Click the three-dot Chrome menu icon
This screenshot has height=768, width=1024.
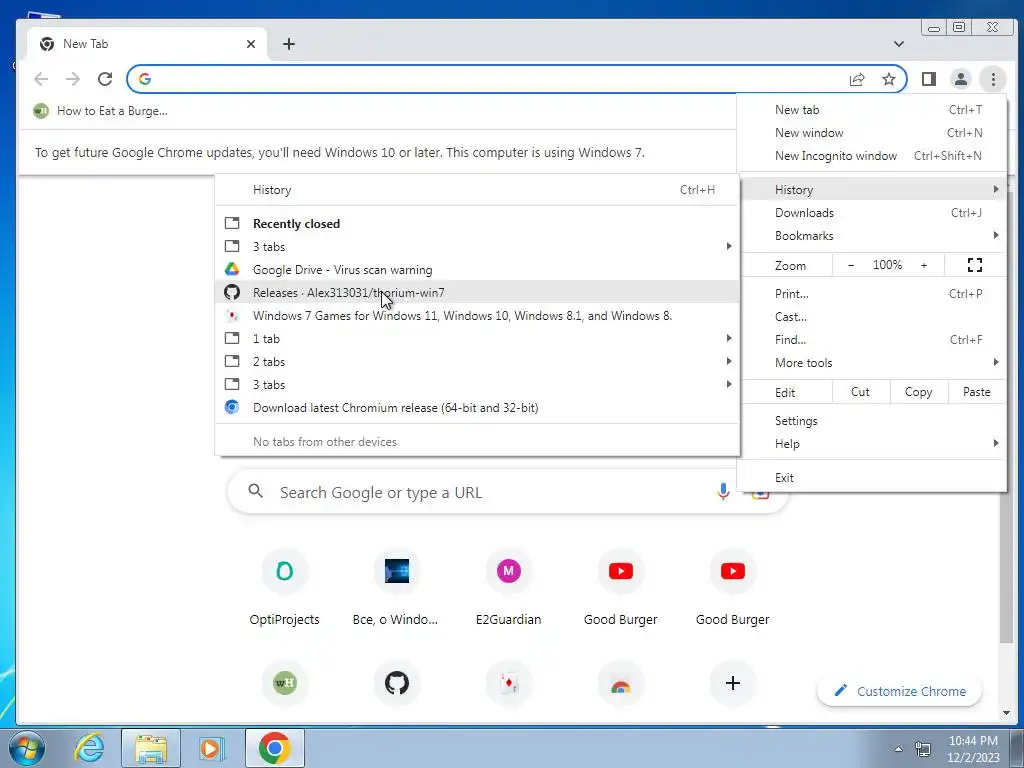[x=993, y=79]
